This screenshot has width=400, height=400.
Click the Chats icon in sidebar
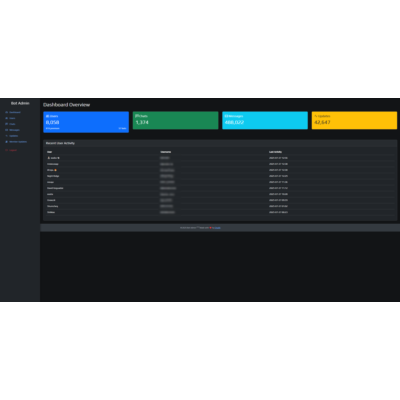point(7,124)
